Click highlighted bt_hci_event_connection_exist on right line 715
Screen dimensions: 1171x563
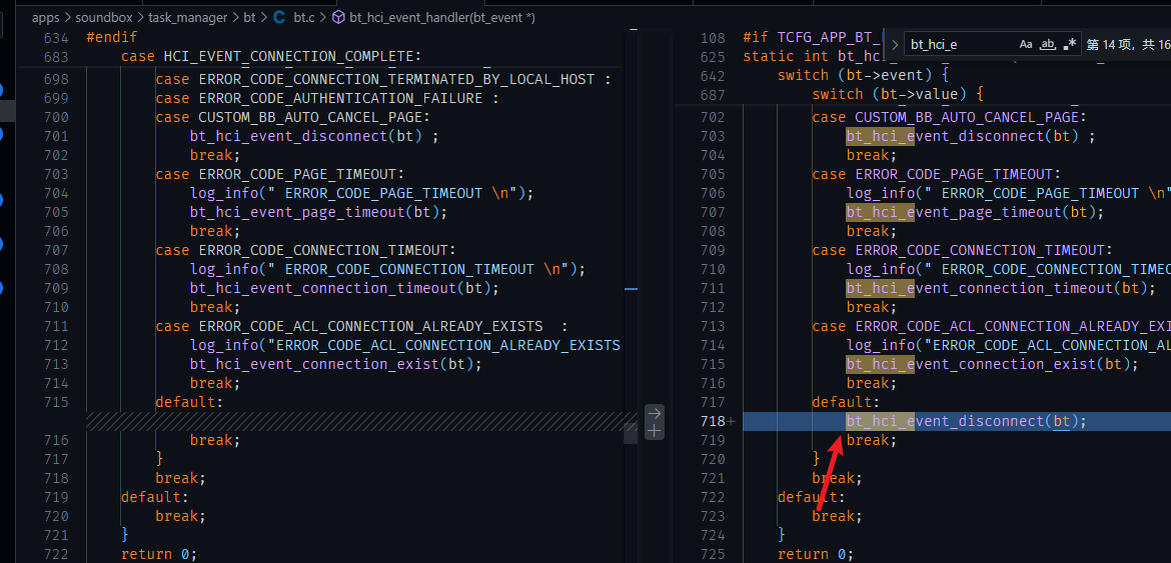(992, 364)
